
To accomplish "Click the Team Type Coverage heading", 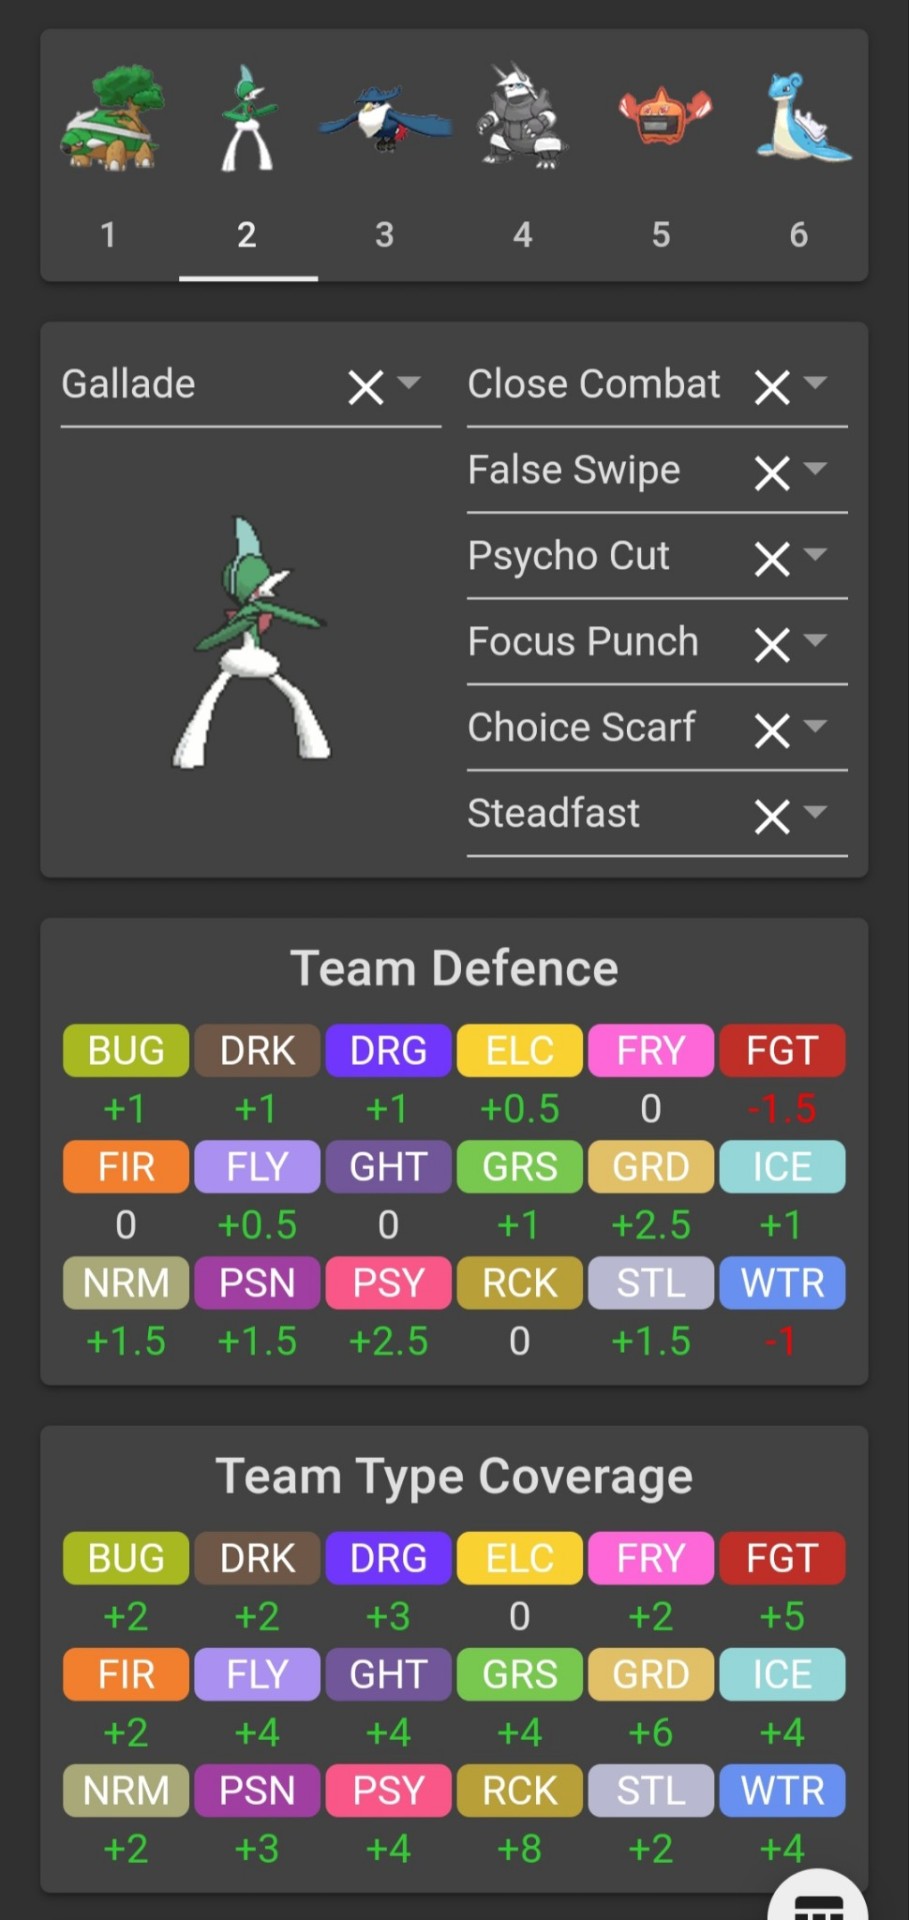I will [x=454, y=1477].
